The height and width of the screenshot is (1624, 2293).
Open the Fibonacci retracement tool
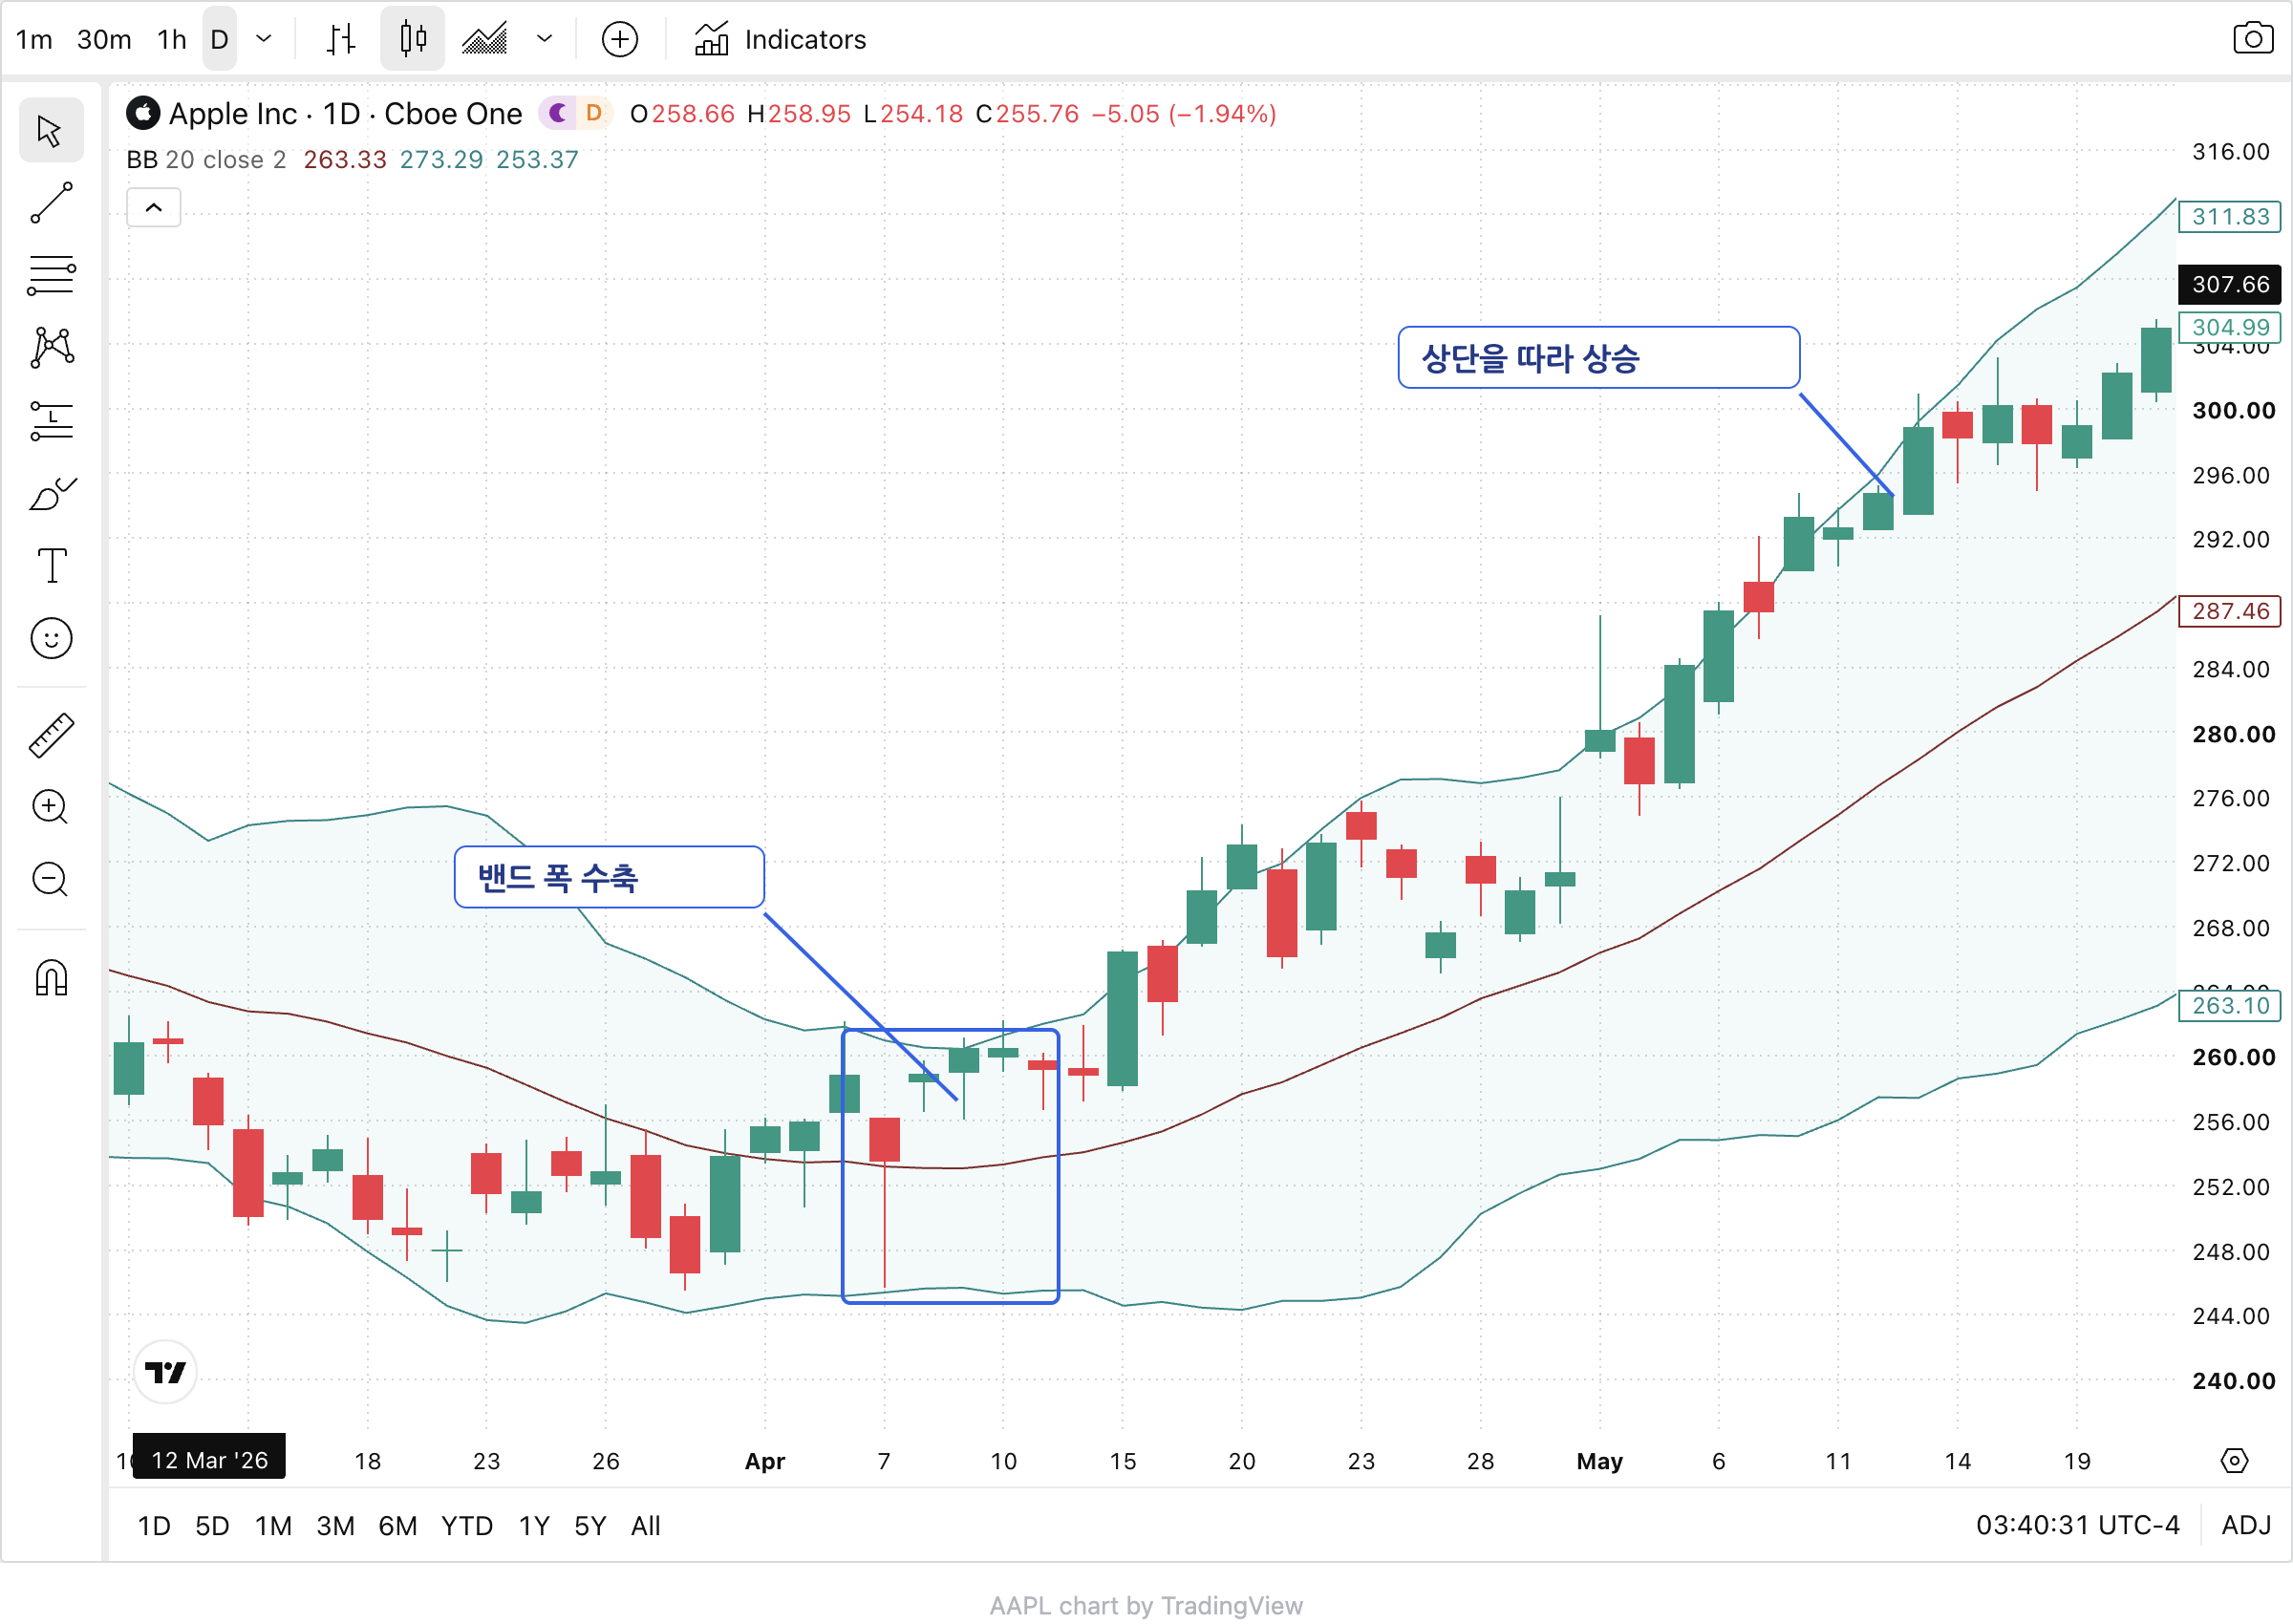(51, 275)
